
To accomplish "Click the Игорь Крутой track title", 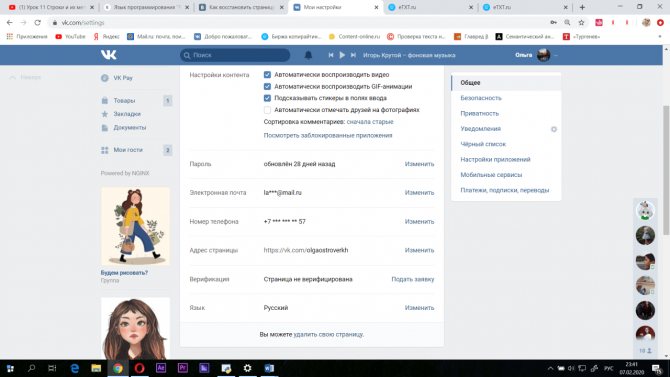I will click(x=409, y=55).
